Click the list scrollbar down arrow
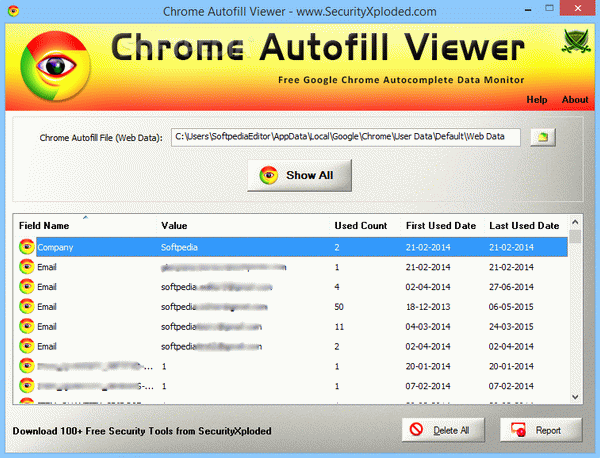600x458 pixels. tap(575, 397)
